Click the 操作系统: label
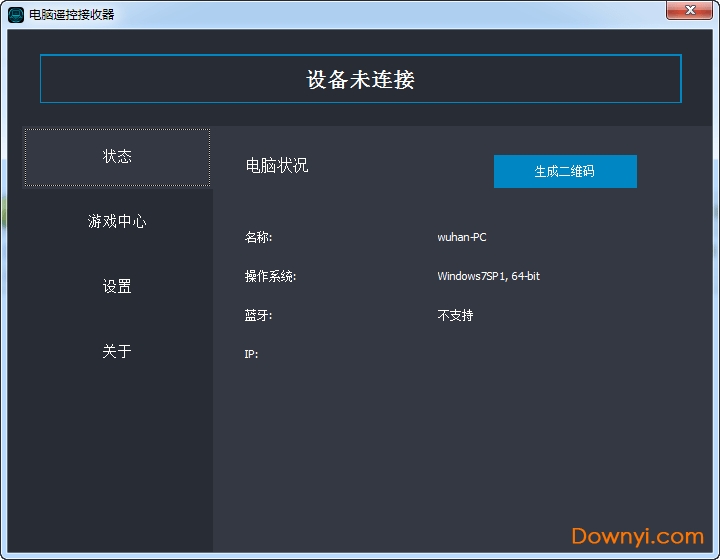The width and height of the screenshot is (720, 560). (x=270, y=276)
